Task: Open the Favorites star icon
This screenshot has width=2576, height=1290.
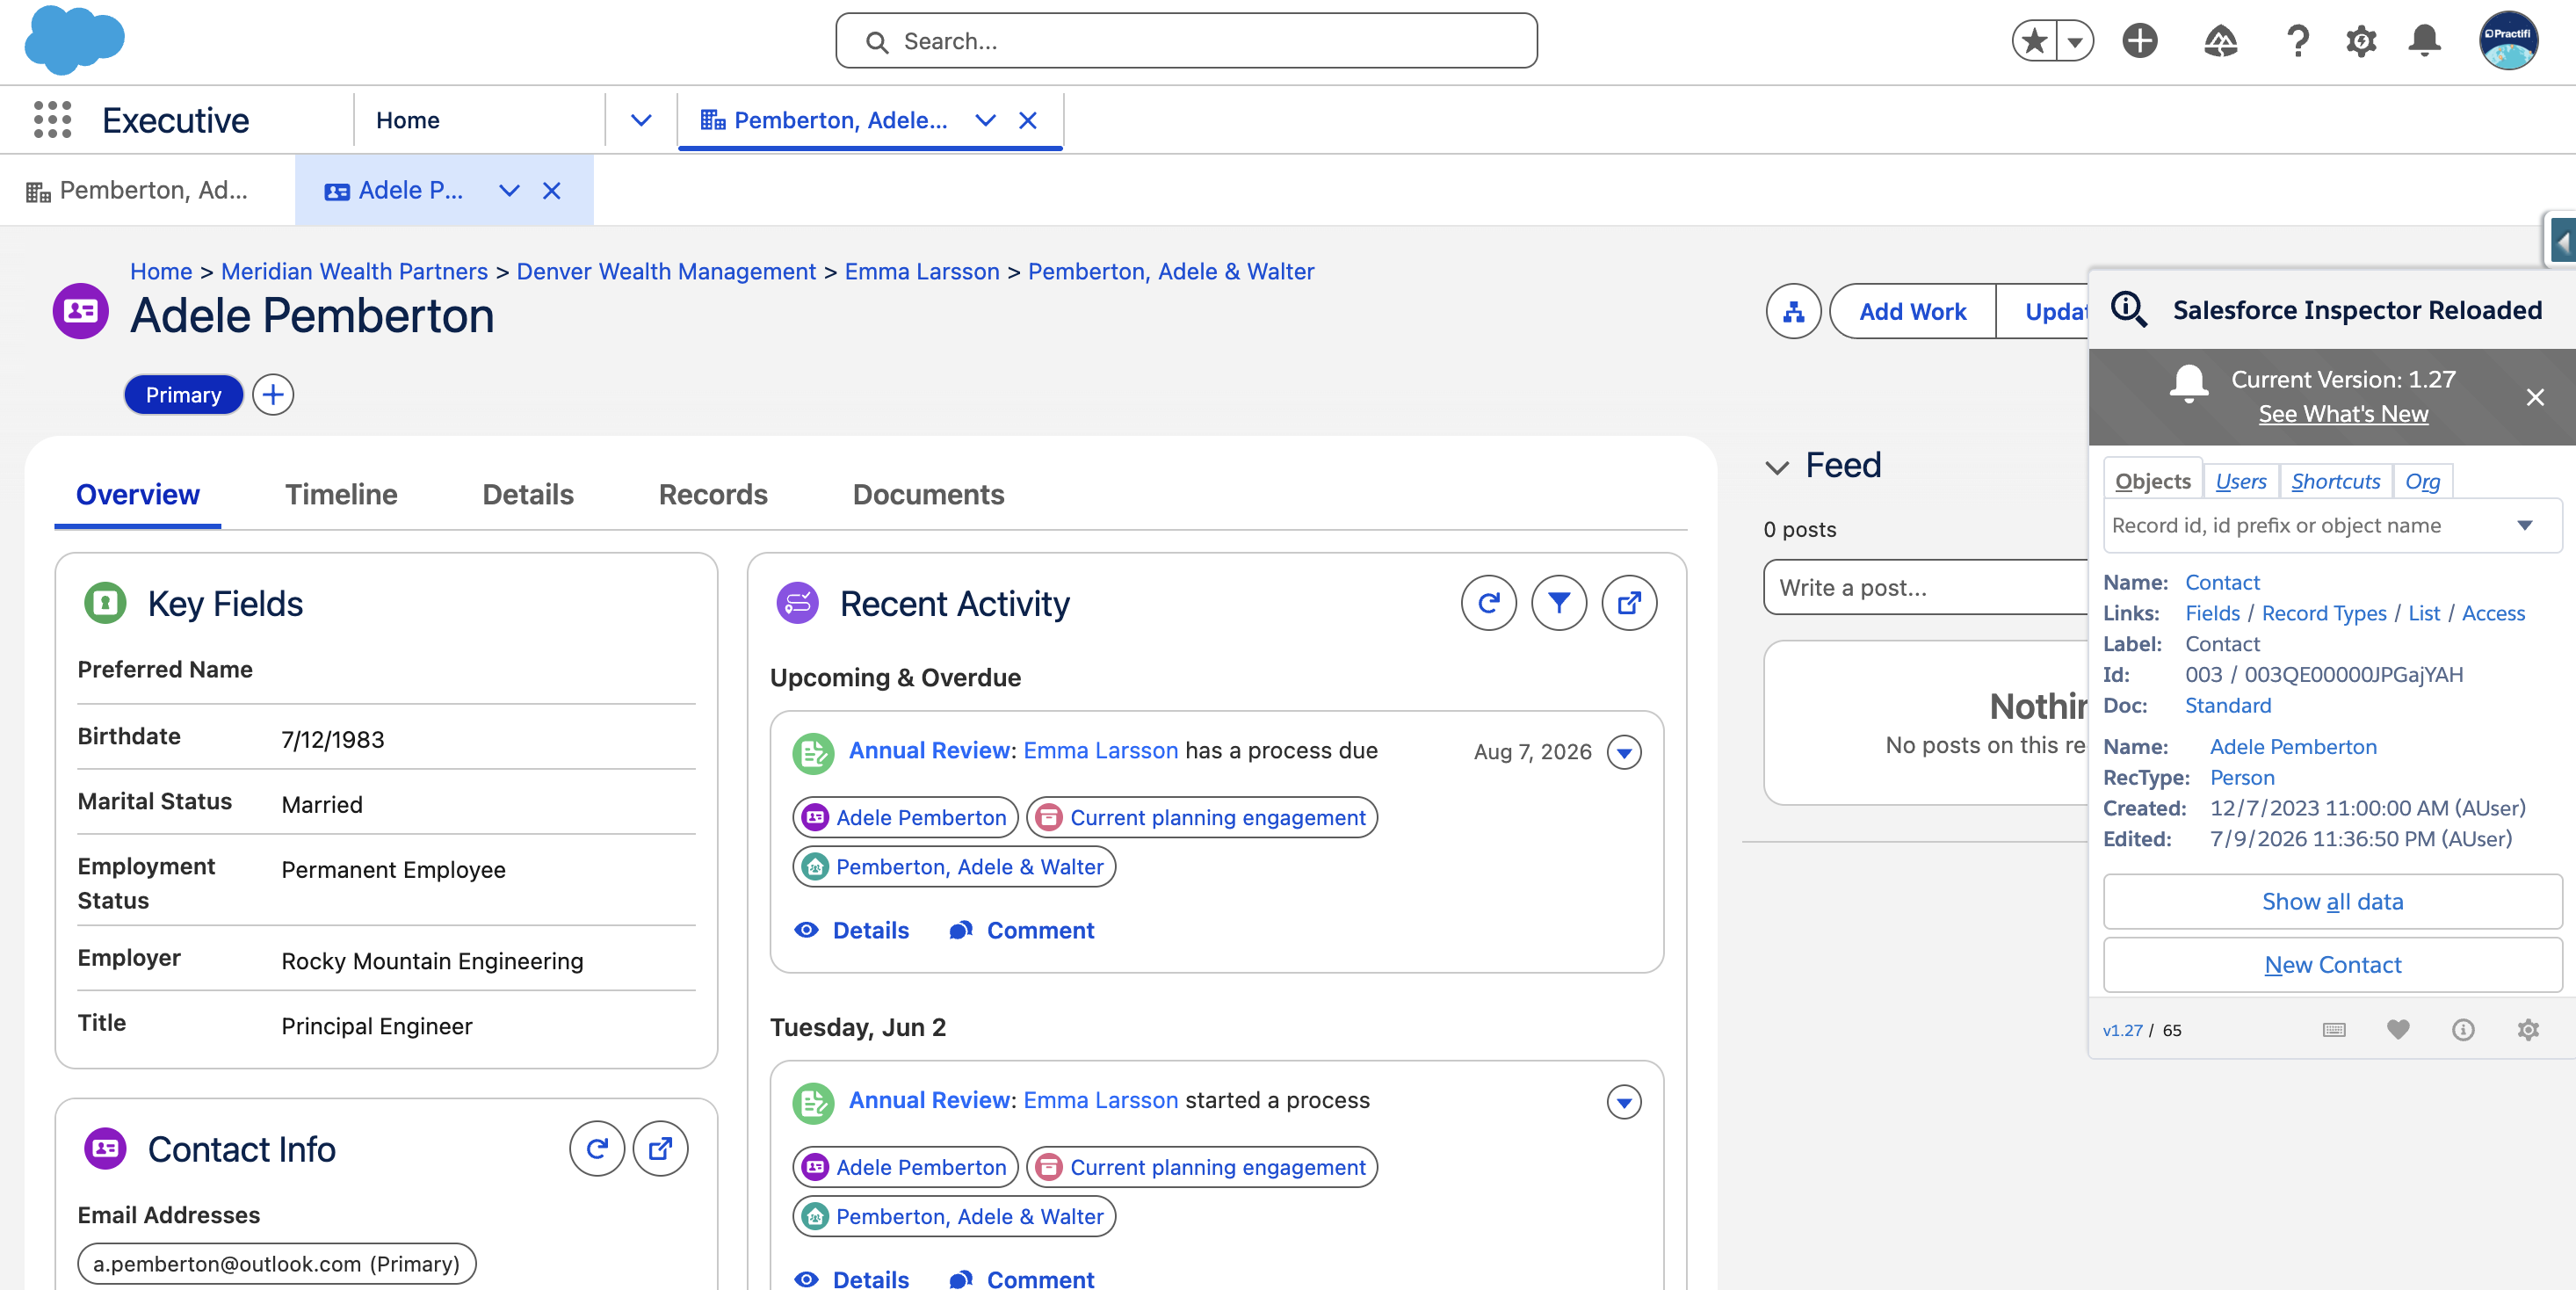Action: click(x=2034, y=41)
